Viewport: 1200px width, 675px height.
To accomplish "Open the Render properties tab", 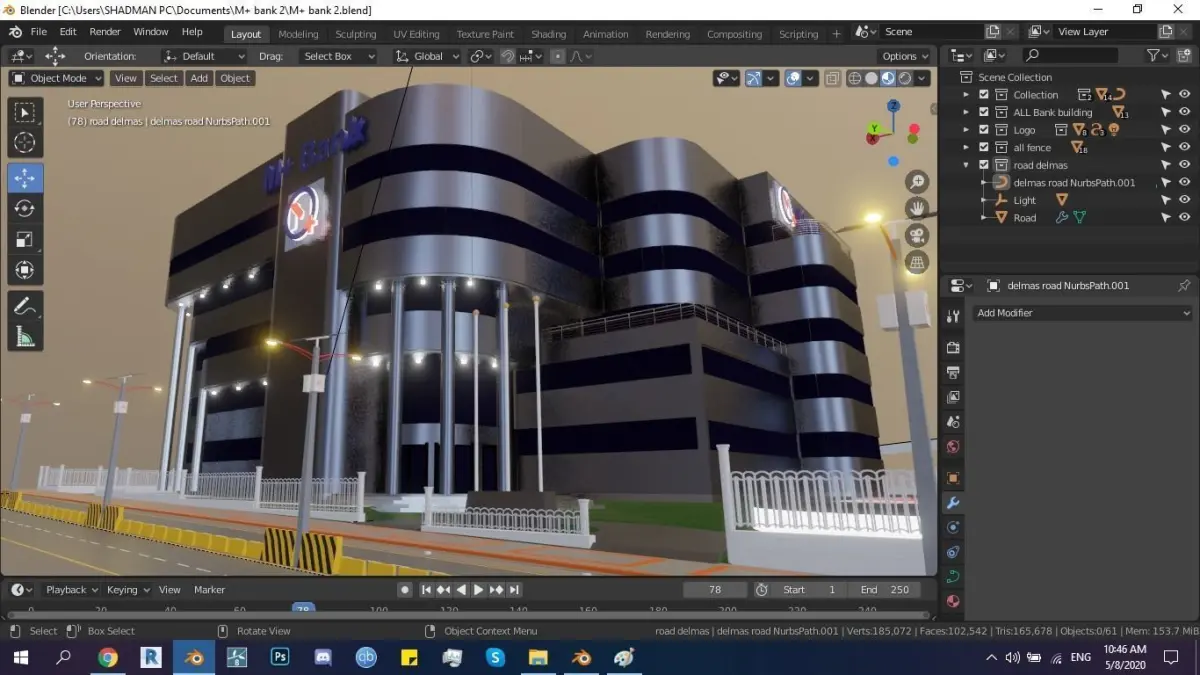I will click(x=953, y=348).
